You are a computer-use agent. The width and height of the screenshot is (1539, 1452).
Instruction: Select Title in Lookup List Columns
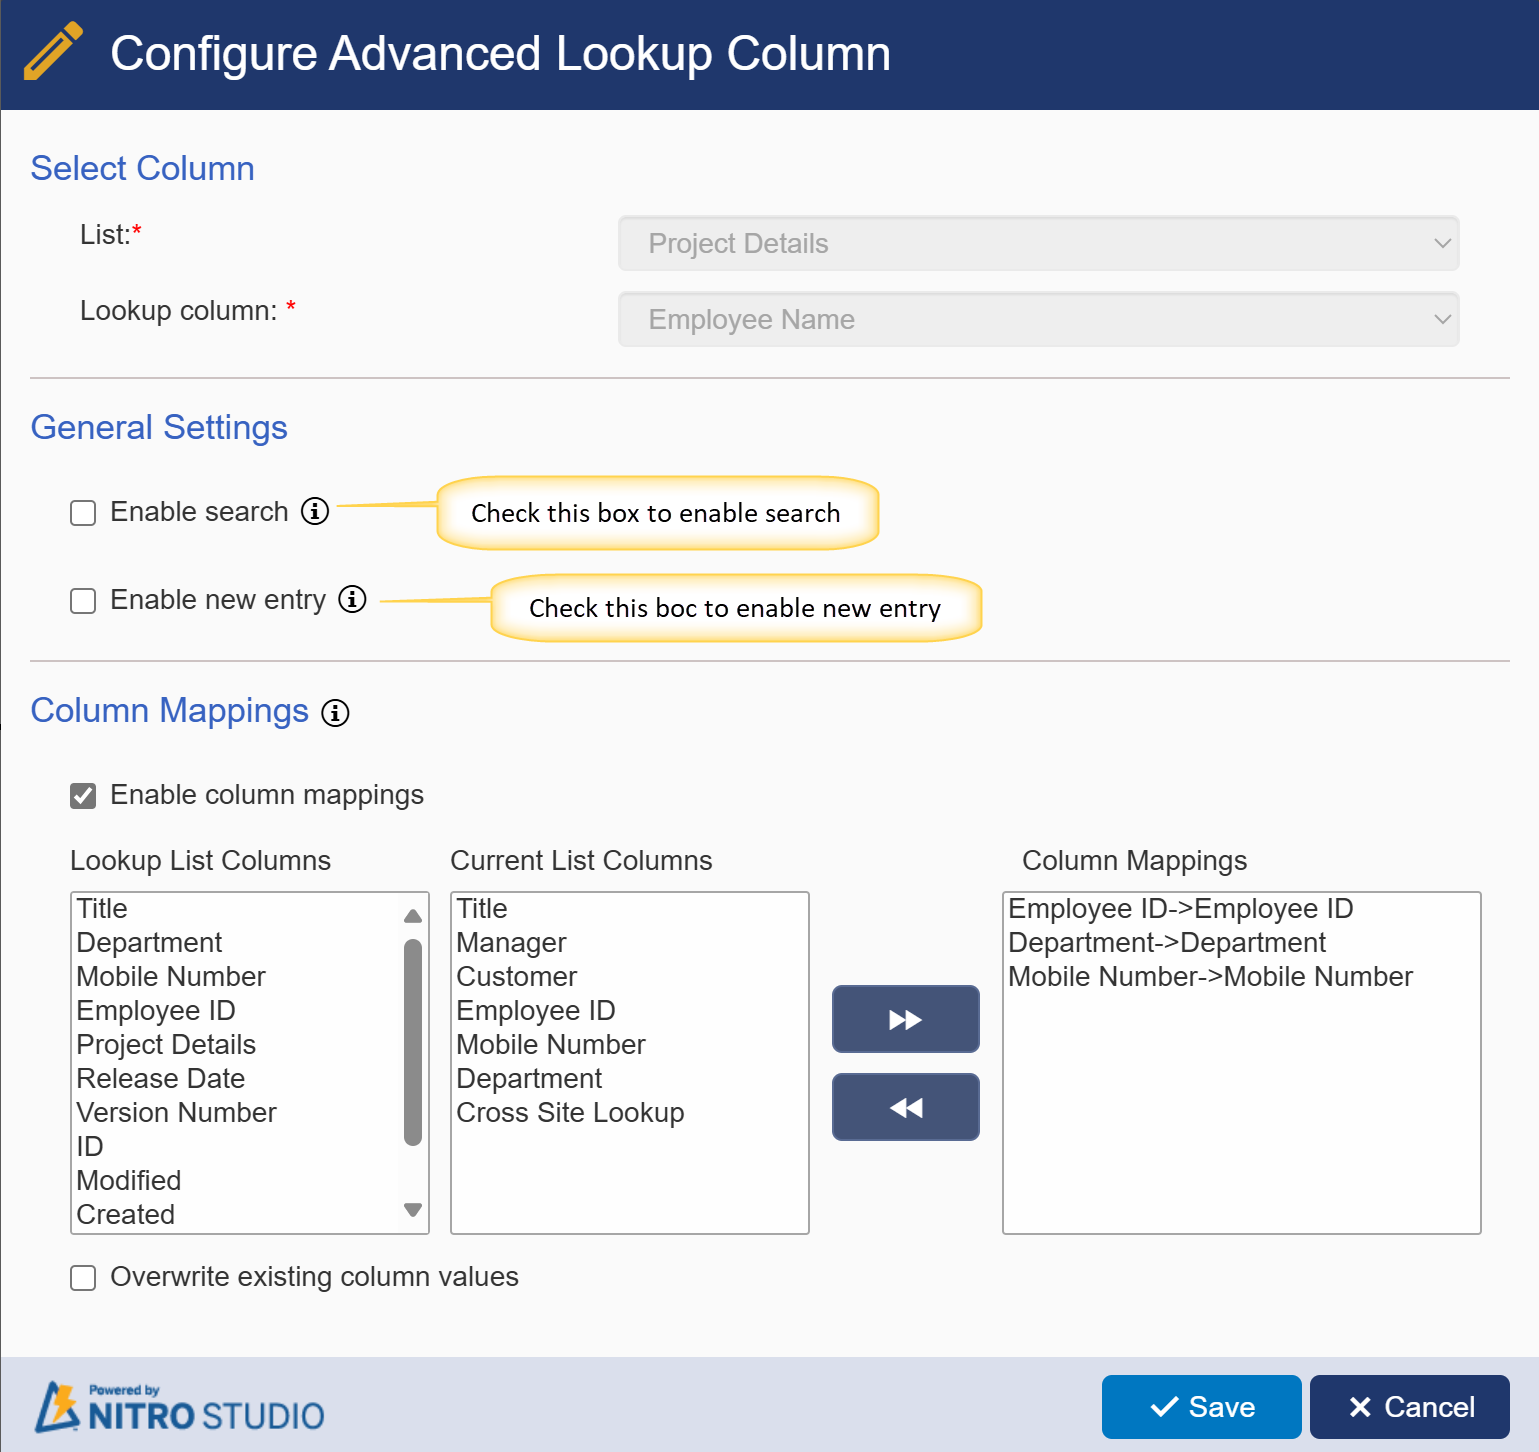pyautogui.click(x=237, y=909)
